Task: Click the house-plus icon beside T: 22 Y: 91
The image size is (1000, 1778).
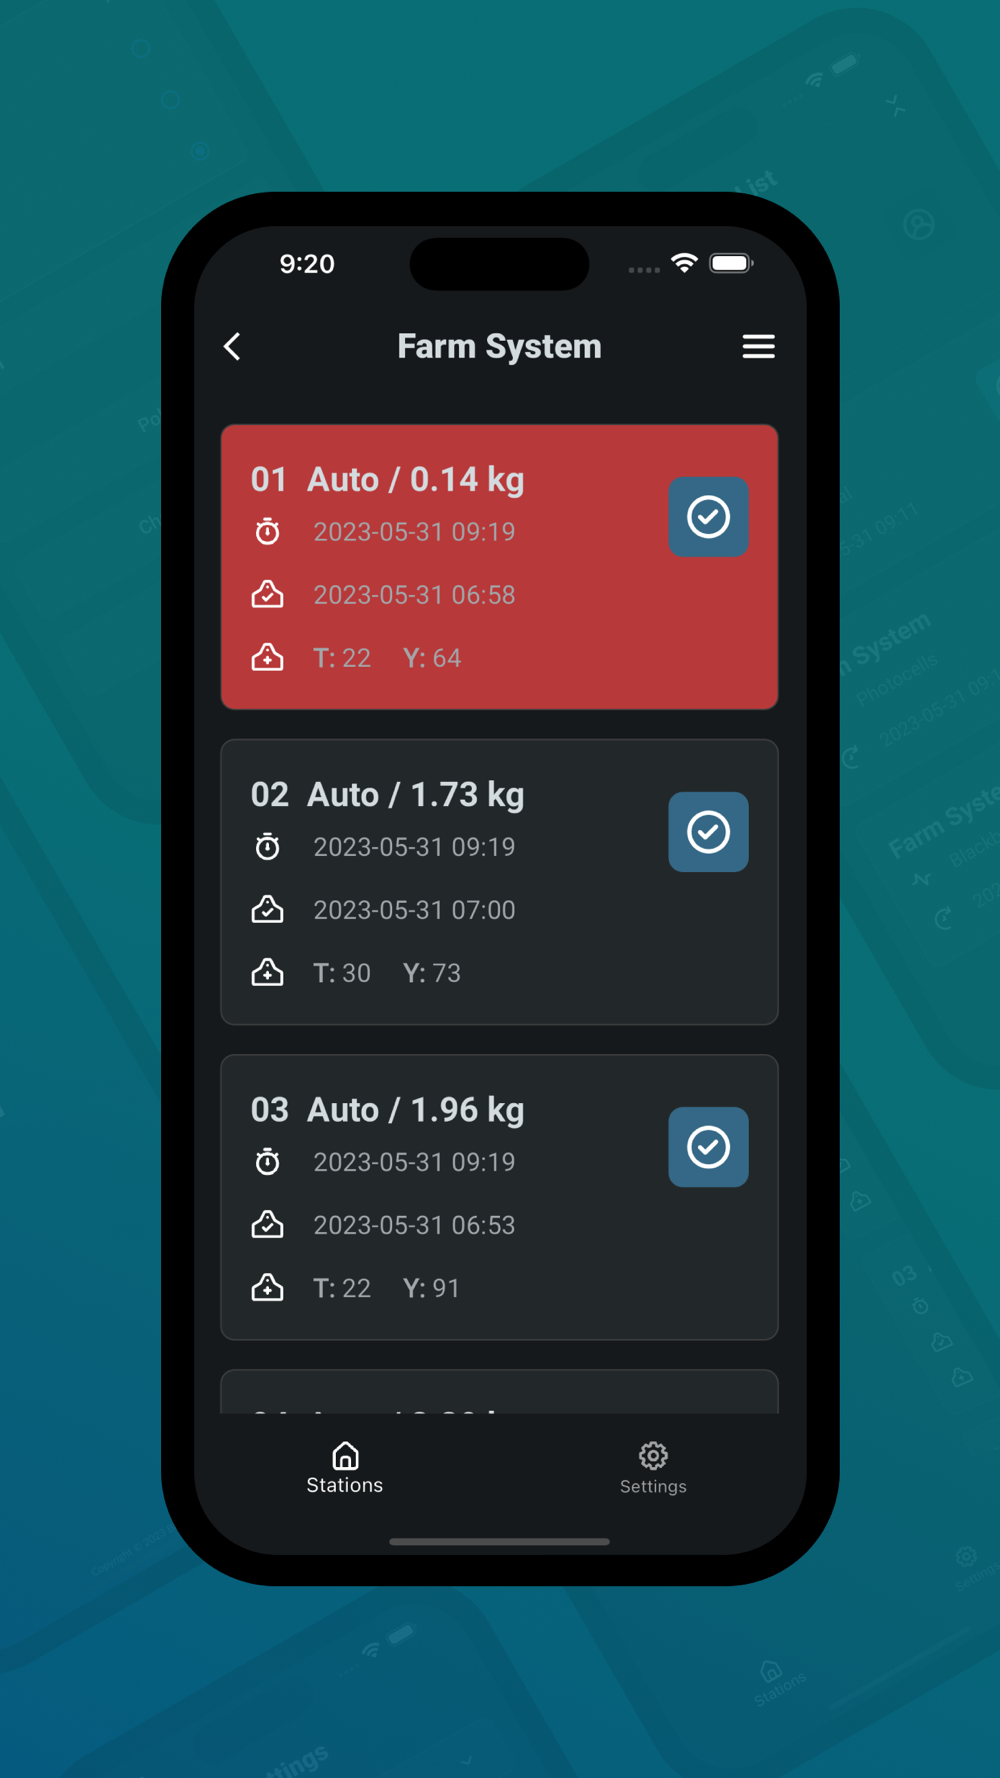Action: 267,1288
